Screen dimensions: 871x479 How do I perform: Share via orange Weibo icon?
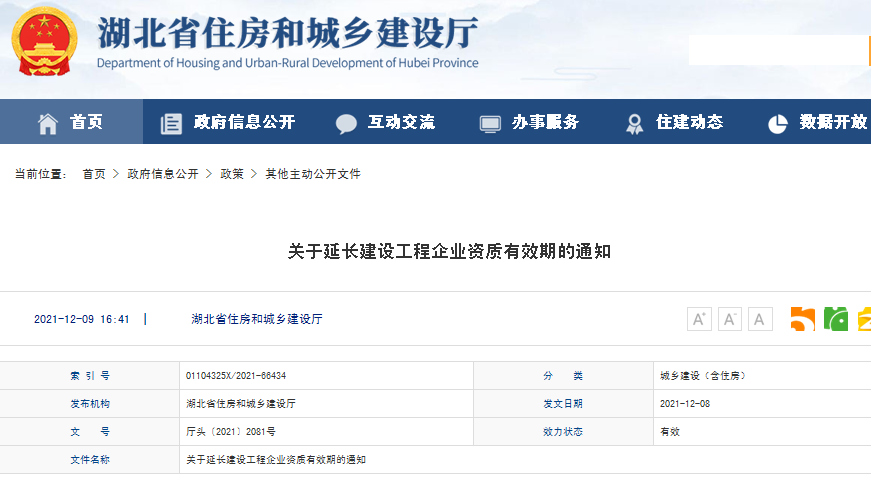802,319
